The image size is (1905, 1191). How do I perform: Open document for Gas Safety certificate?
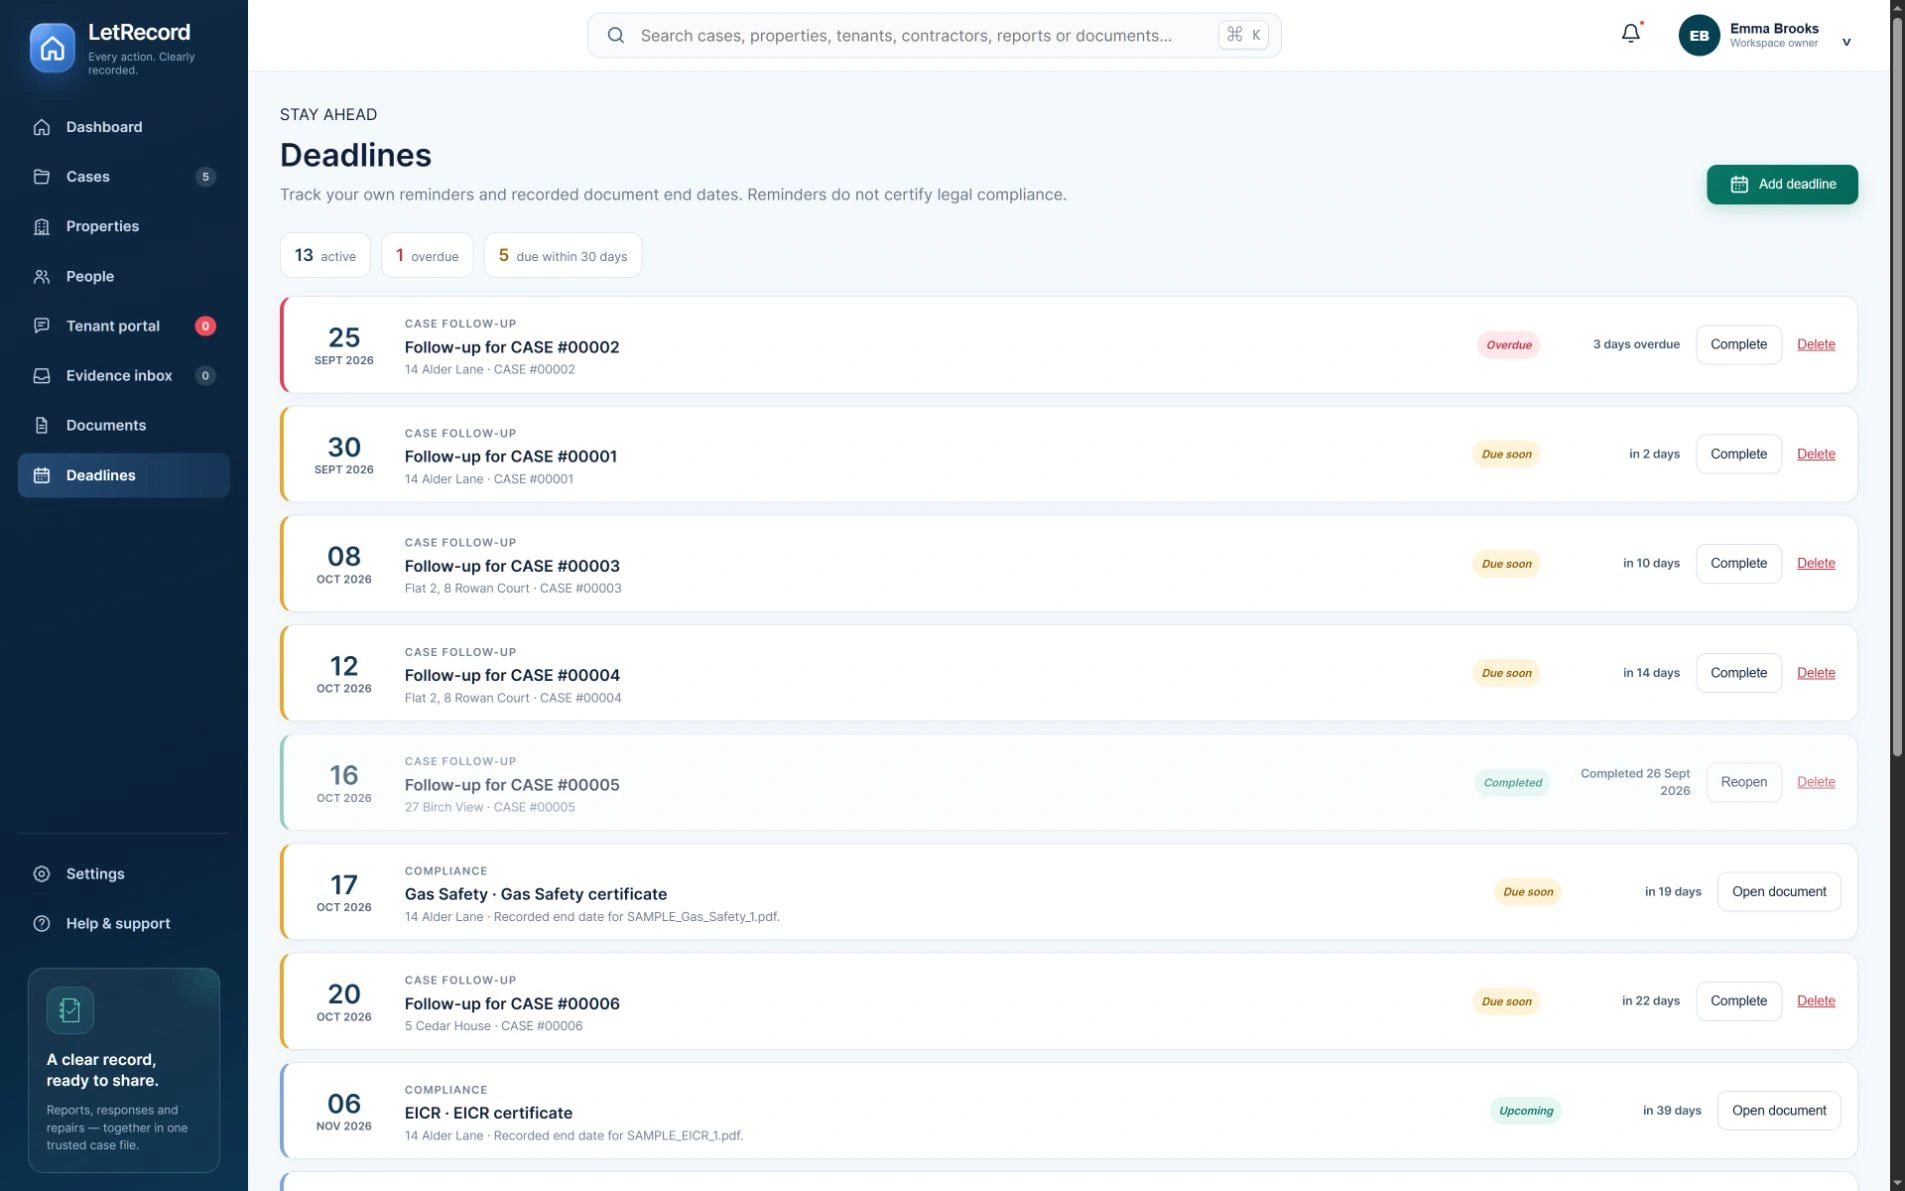click(x=1778, y=892)
